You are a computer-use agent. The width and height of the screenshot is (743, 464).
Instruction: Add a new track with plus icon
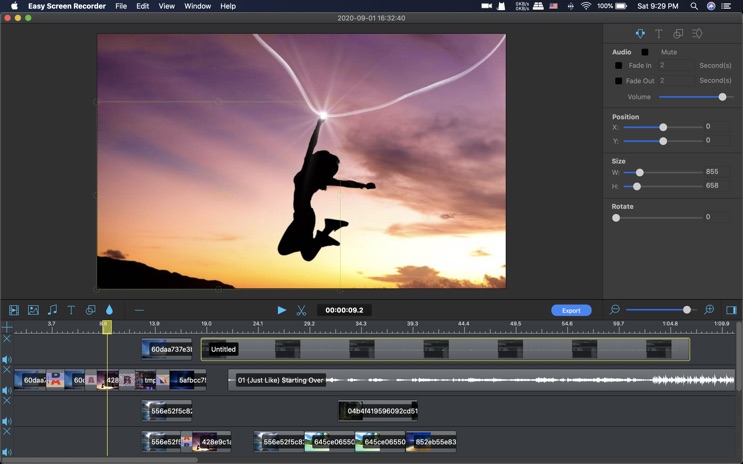[x=7, y=327]
